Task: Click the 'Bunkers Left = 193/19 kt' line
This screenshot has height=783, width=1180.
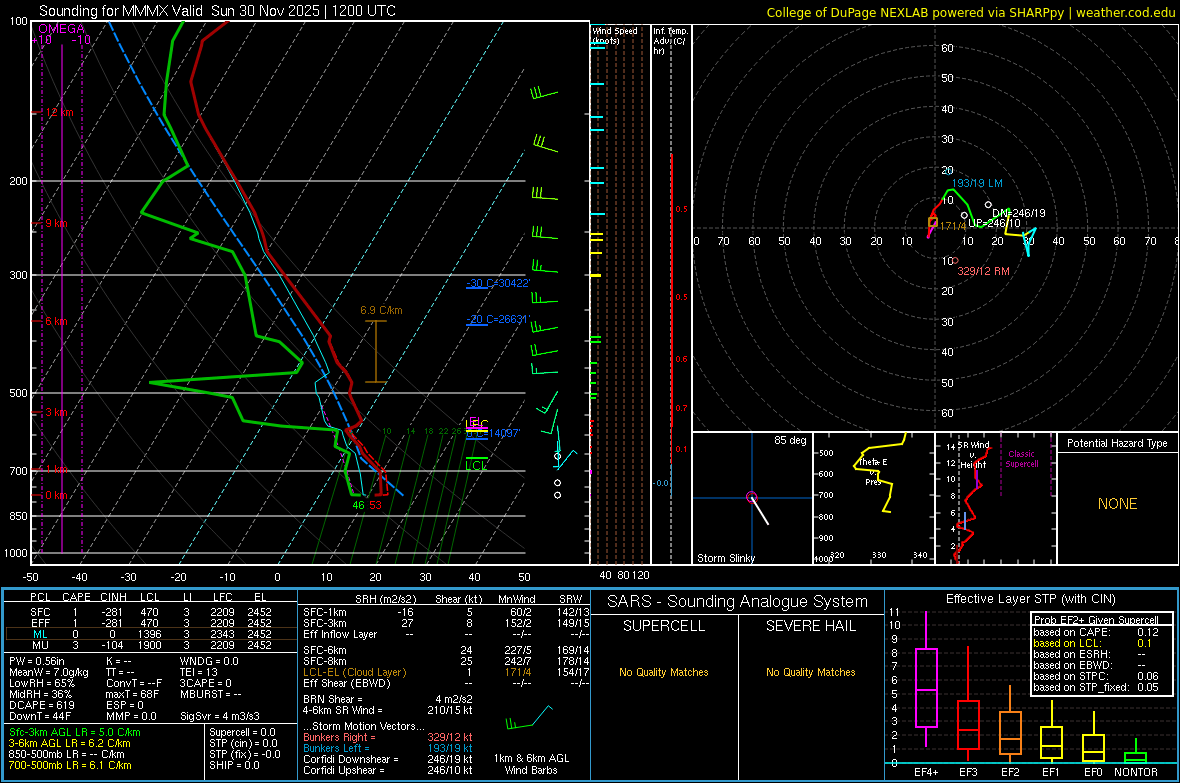Action: tap(388, 748)
